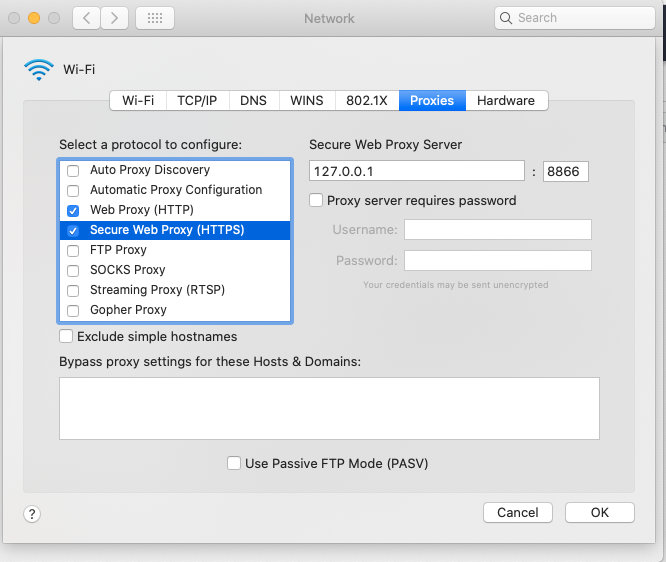The height and width of the screenshot is (562, 666).
Task: Check Use Passive FTP Mode (PASV)
Action: tap(234, 464)
